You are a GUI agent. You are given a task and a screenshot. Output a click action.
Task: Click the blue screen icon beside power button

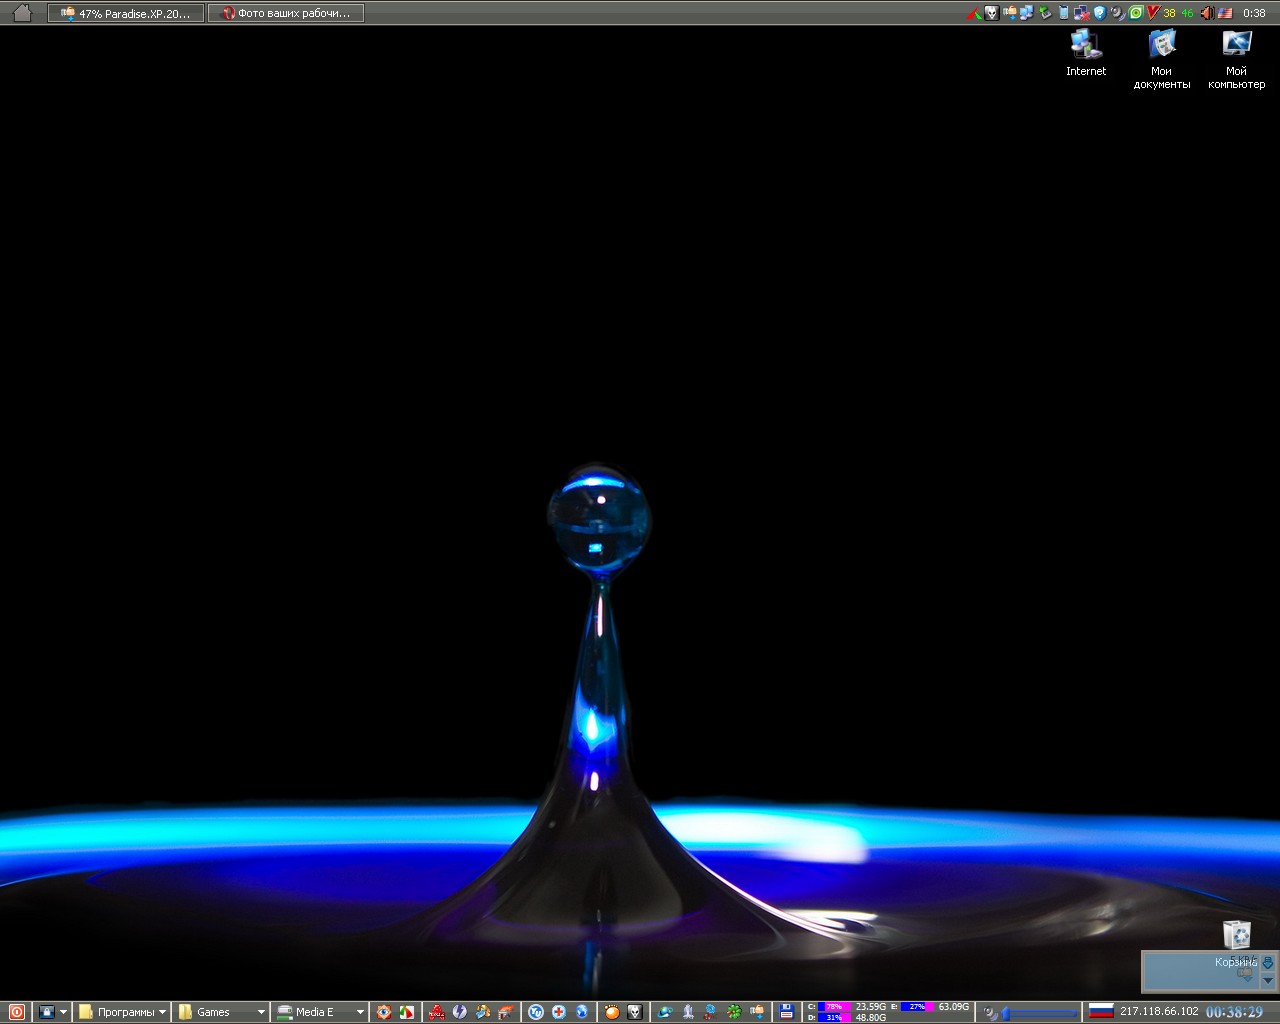(46, 1012)
